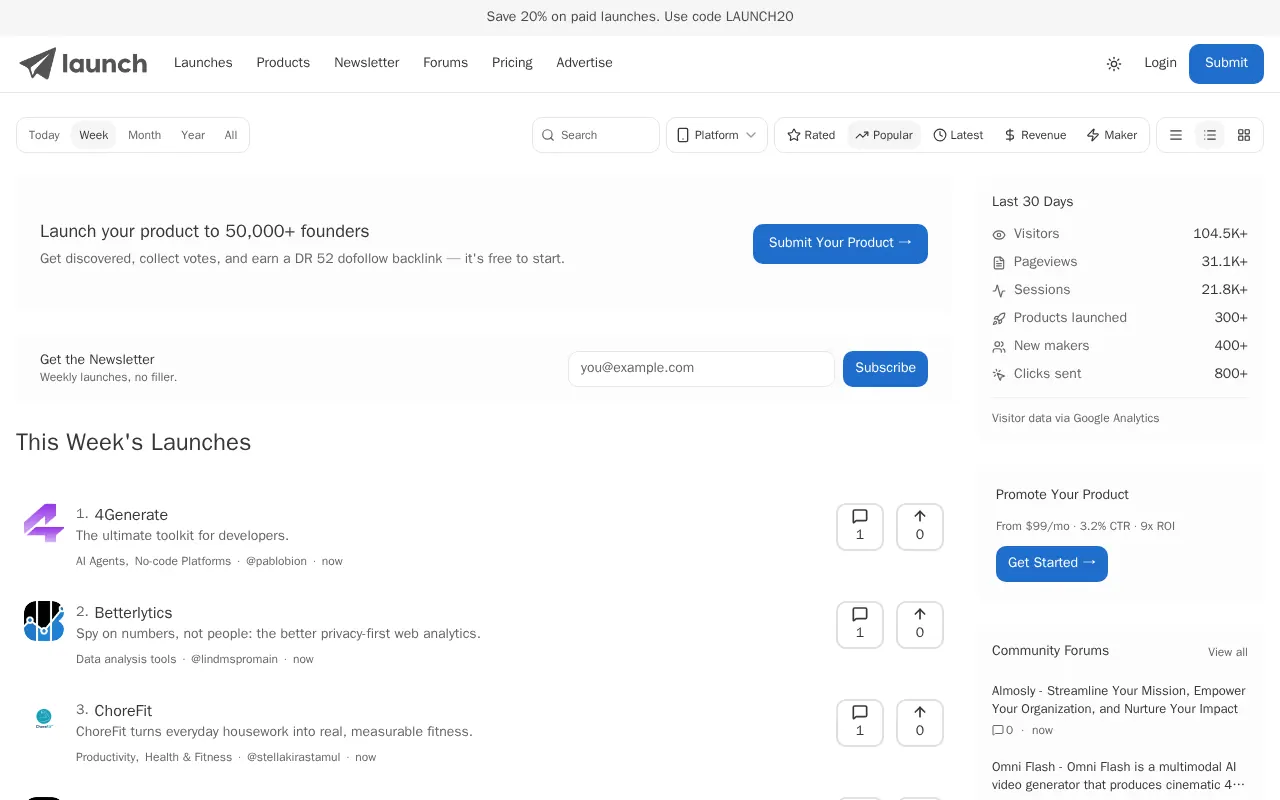Viewport: 1280px width, 800px height.
Task: Sort launches by Latest
Action: click(958, 135)
